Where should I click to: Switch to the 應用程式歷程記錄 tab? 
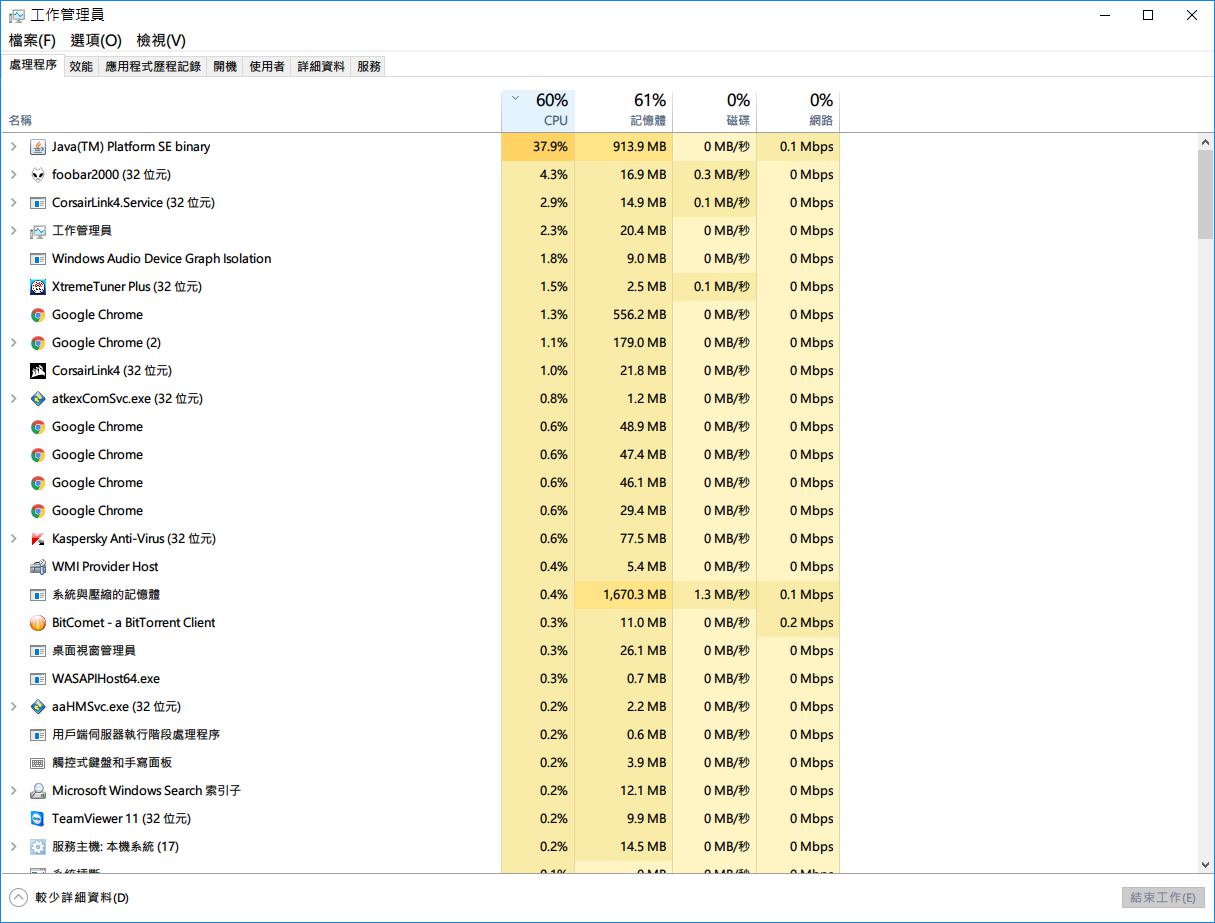(x=153, y=66)
